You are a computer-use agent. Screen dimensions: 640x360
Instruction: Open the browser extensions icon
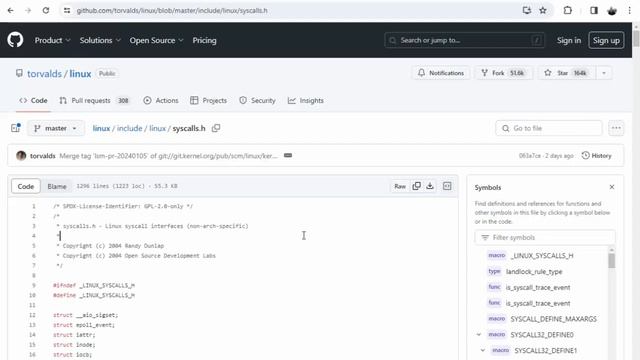tap(567, 11)
